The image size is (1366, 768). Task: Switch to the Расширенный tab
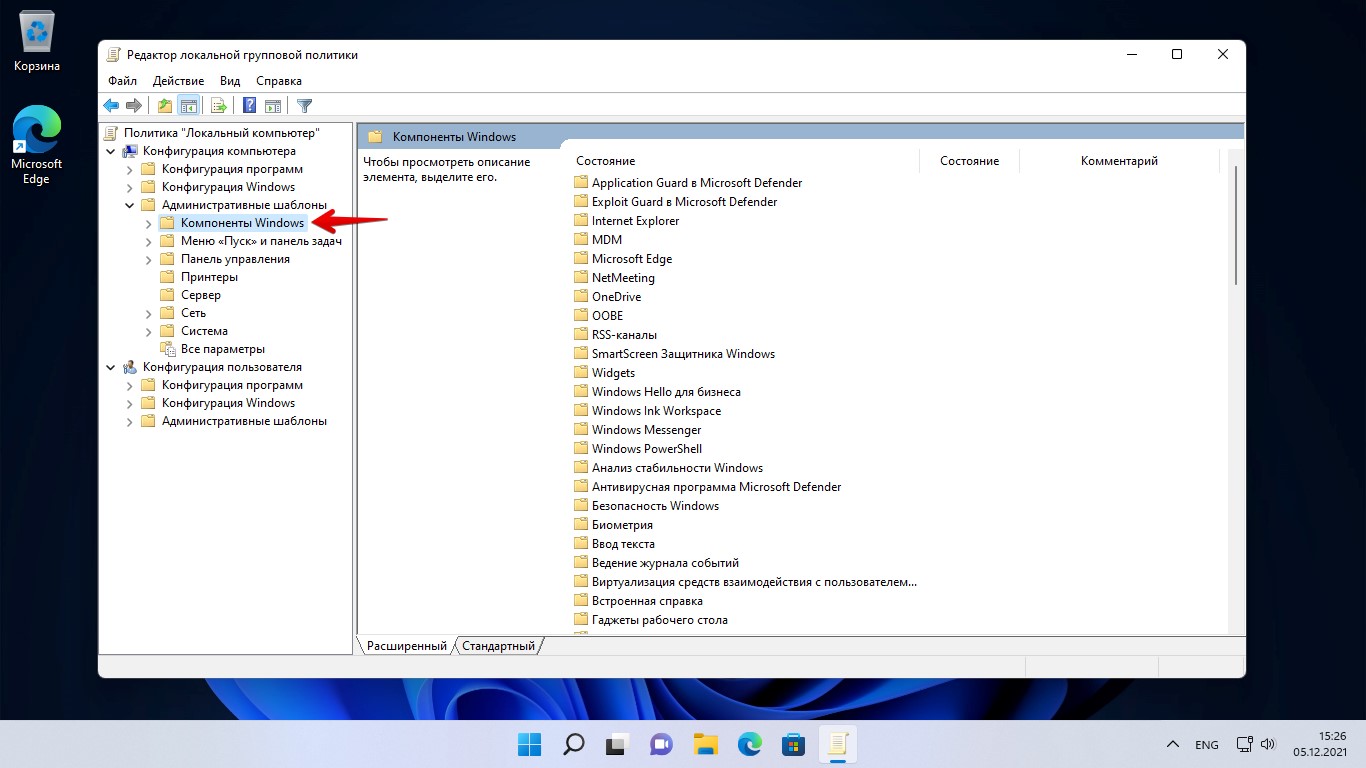tap(406, 646)
